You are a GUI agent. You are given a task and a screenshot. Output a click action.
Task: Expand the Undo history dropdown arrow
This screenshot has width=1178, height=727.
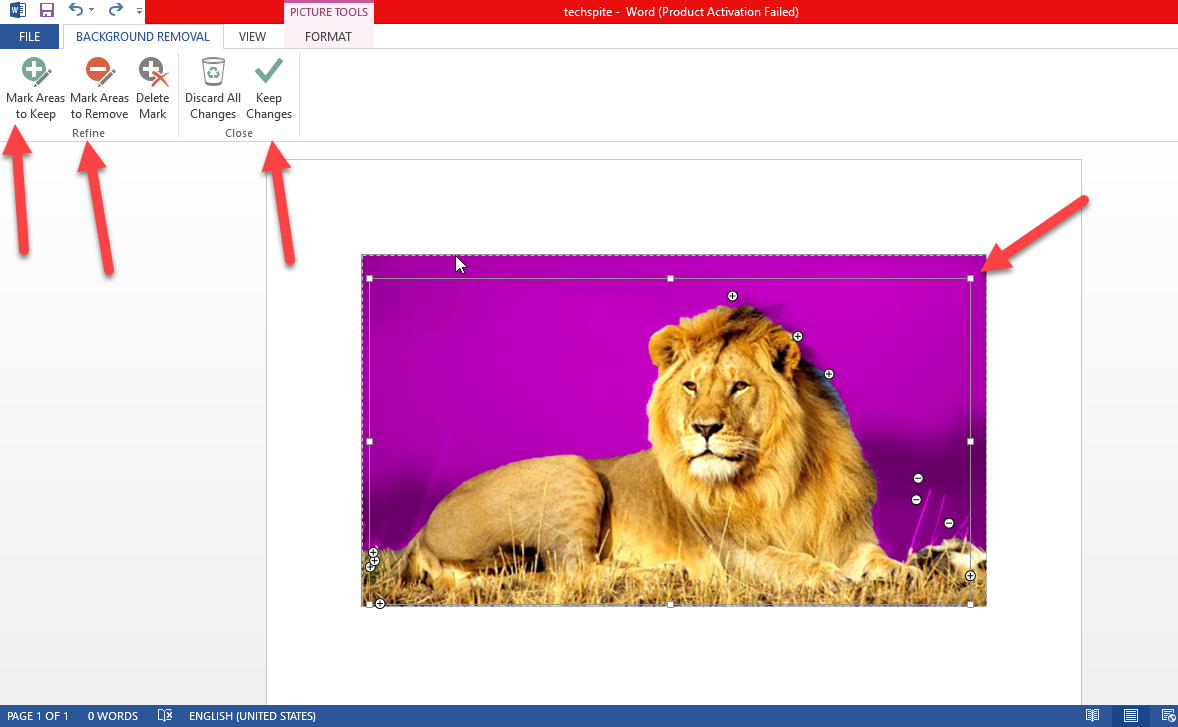point(92,11)
